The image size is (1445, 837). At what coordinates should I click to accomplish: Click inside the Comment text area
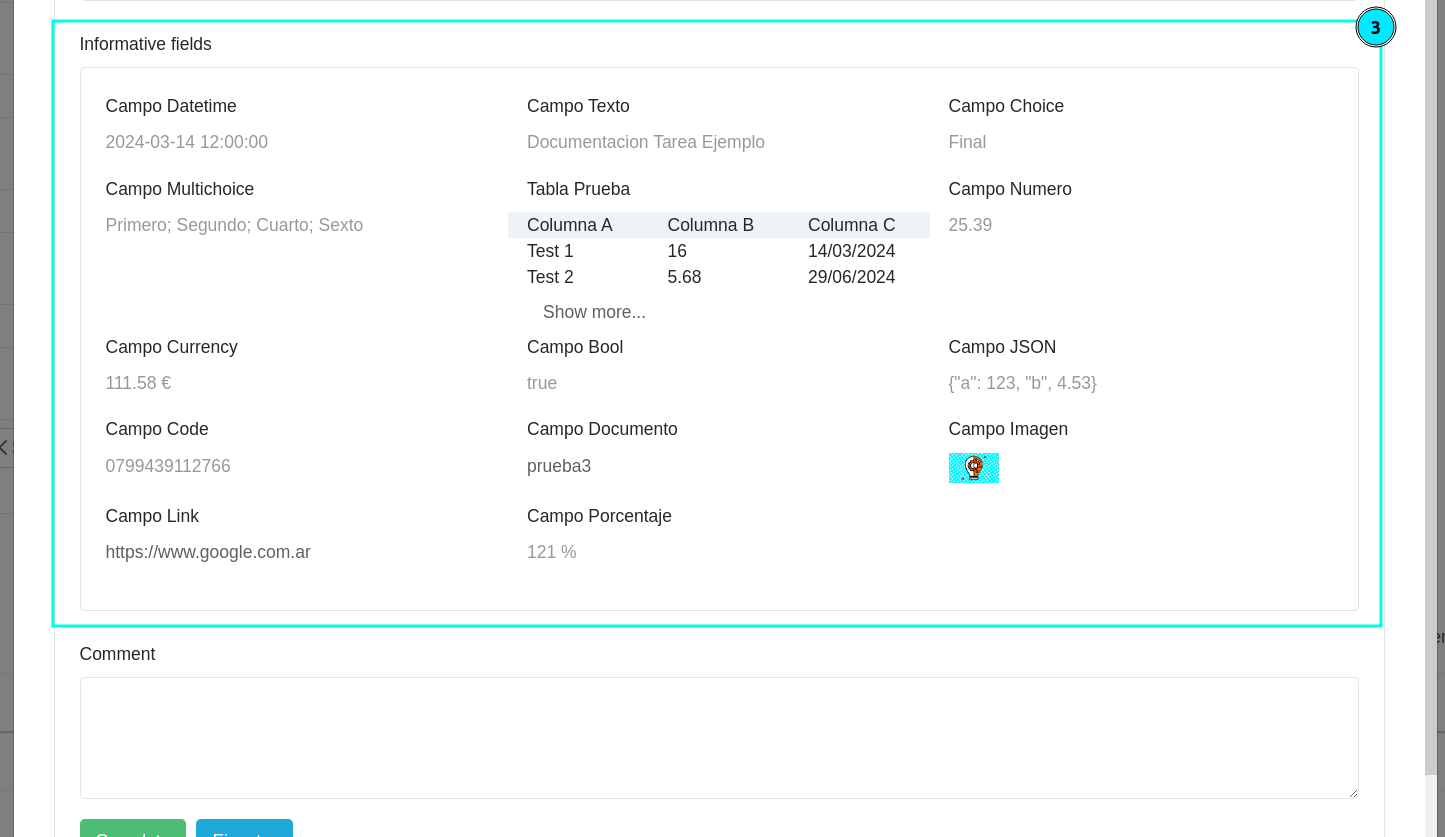tap(718, 737)
